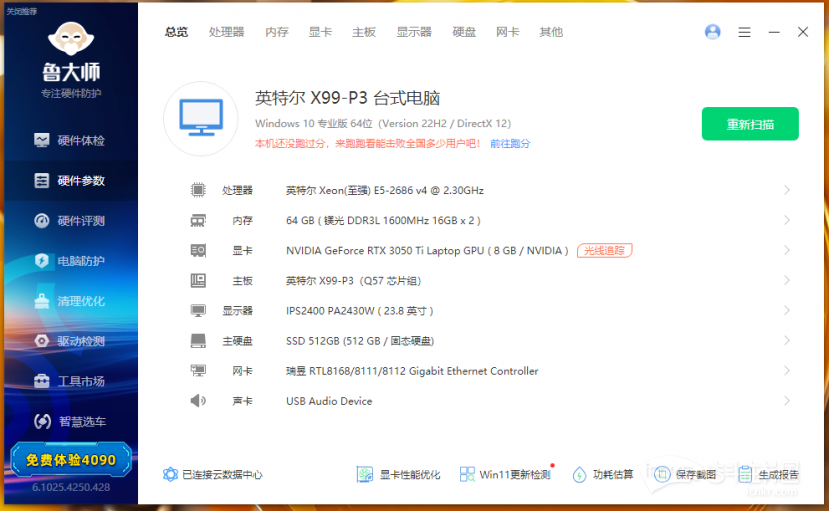Click the 免费体验4090 banner button
The height and width of the screenshot is (511, 829).
pyautogui.click(x=71, y=460)
